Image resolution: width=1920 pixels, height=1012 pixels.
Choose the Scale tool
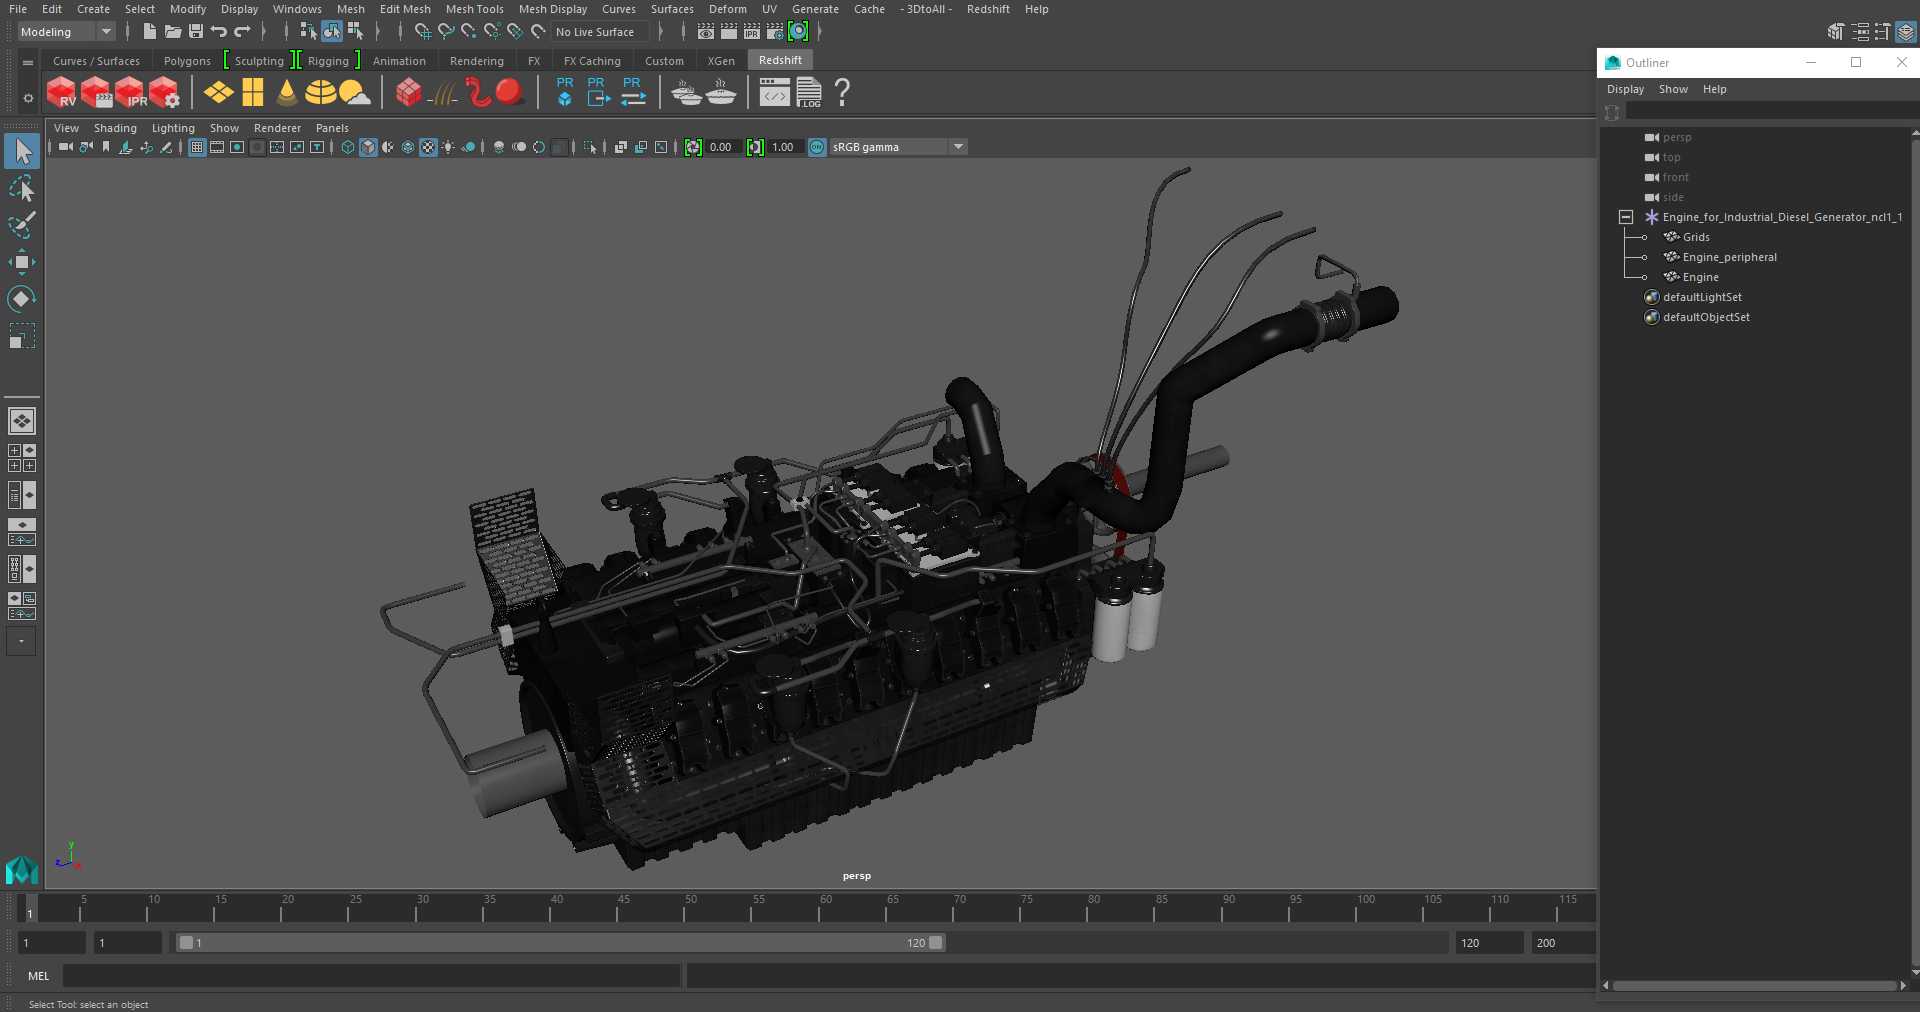pos(21,336)
